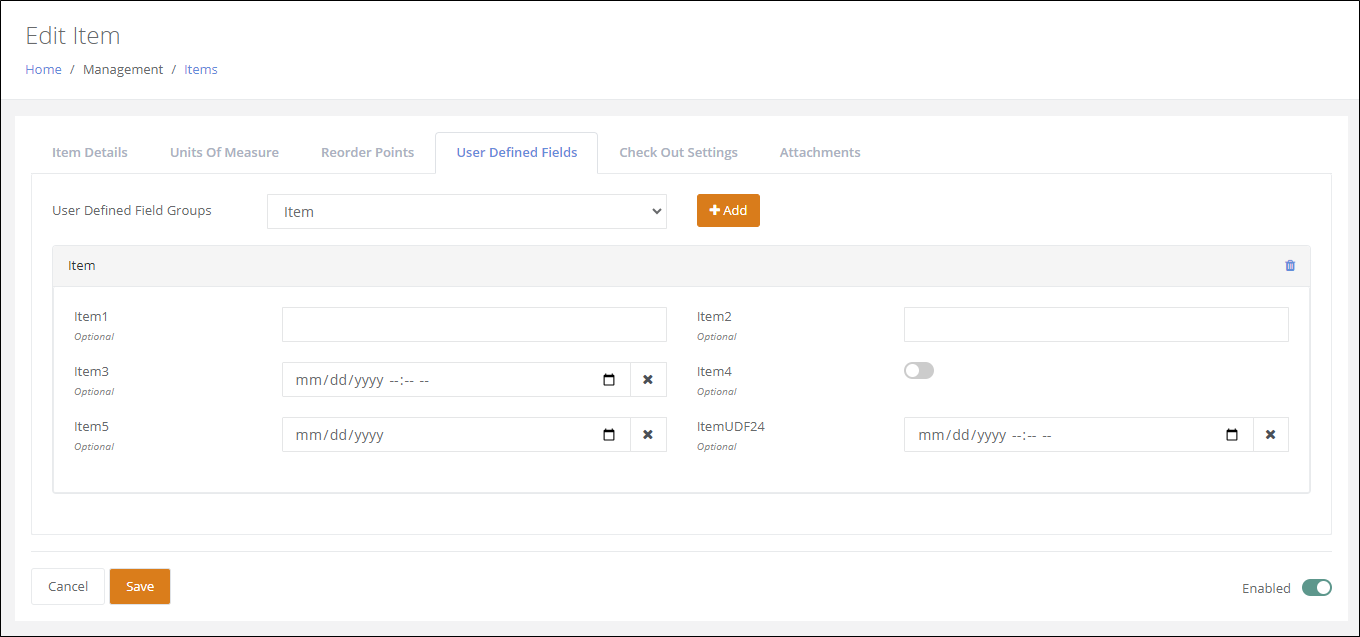
Task: Open the User Defined Field Groups dropdown
Action: 467,211
